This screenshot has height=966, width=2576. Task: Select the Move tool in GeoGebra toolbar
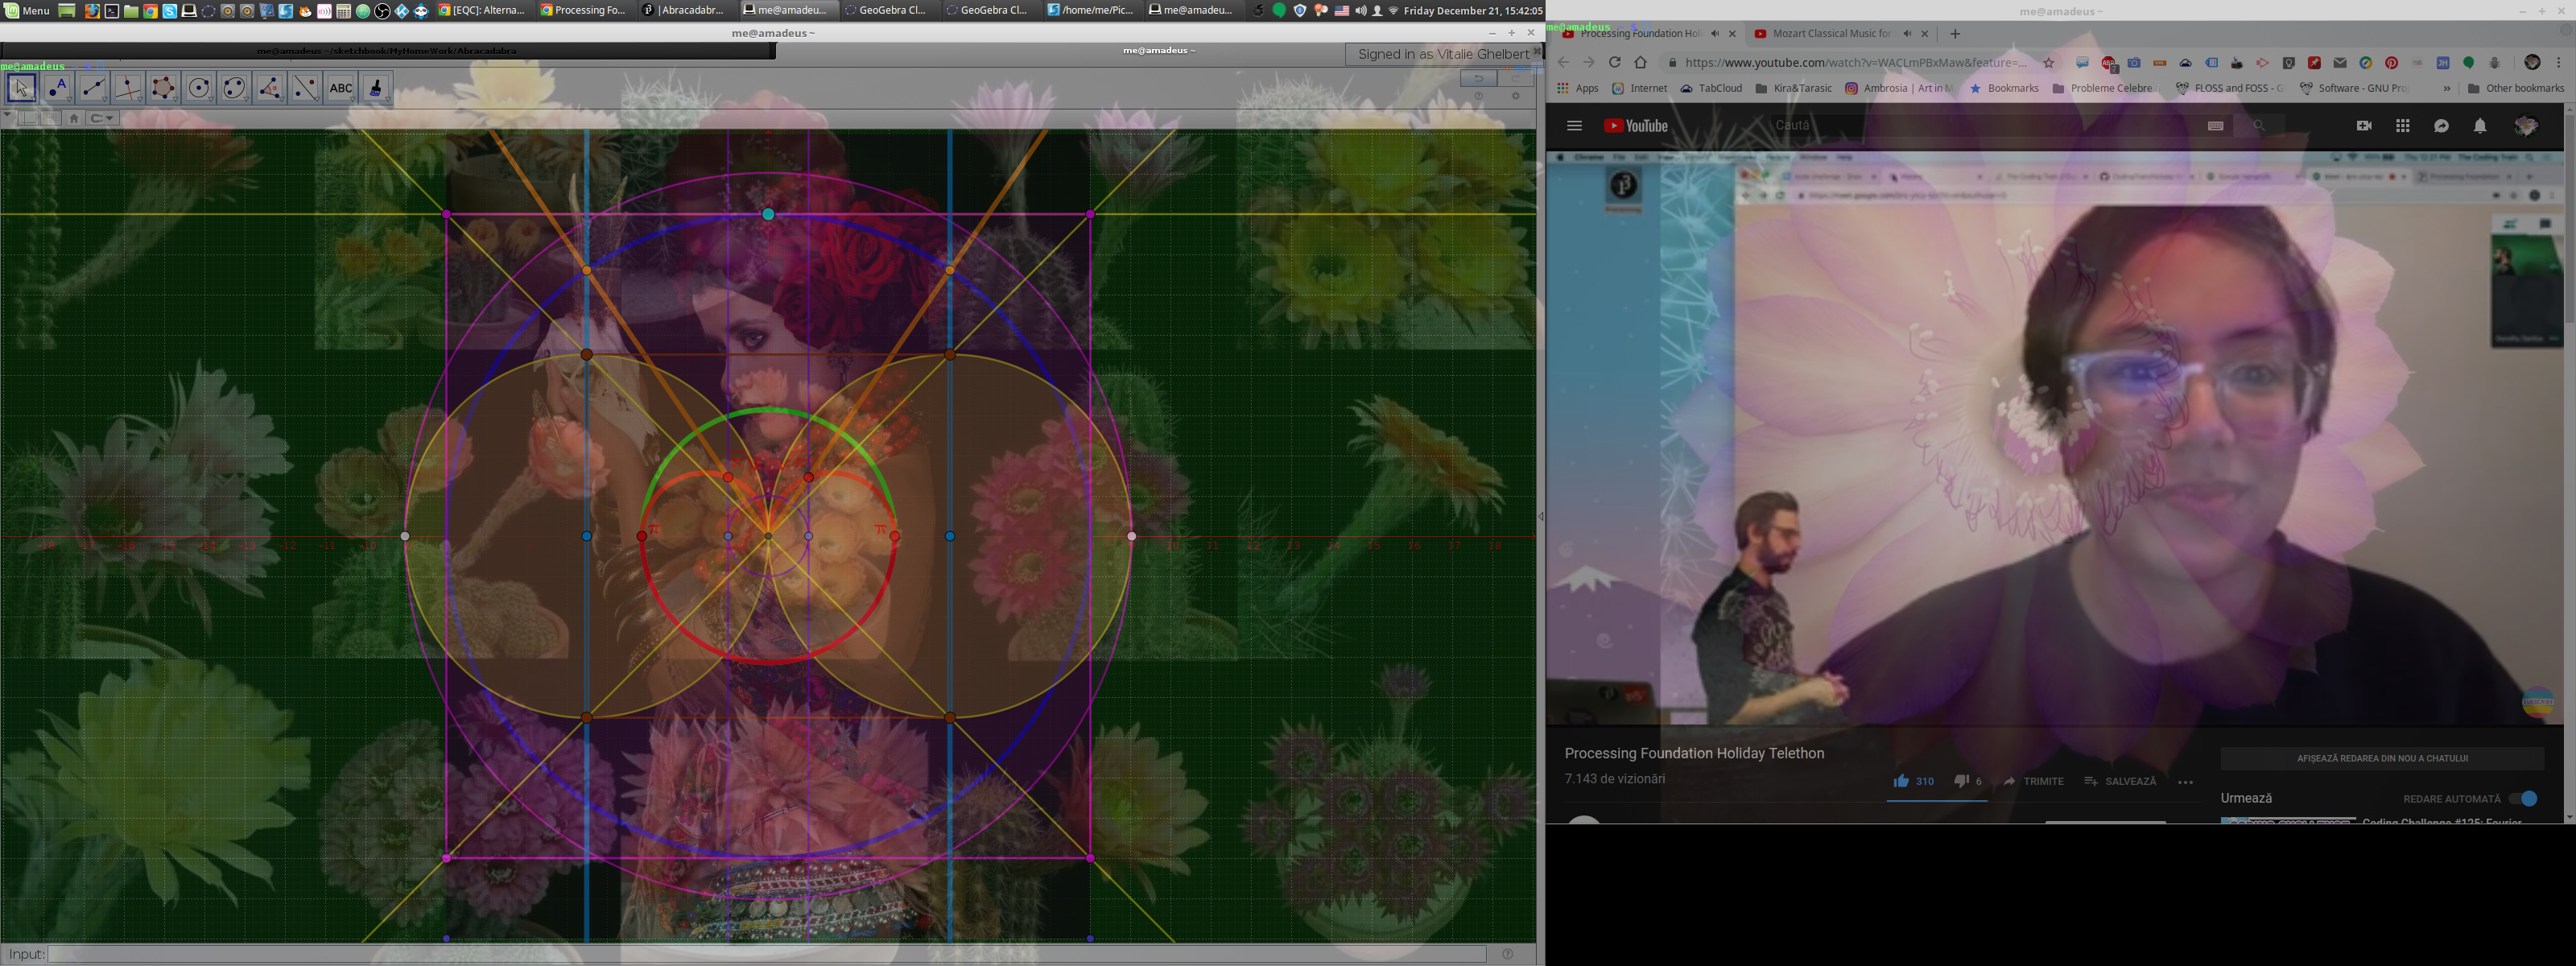coord(22,88)
